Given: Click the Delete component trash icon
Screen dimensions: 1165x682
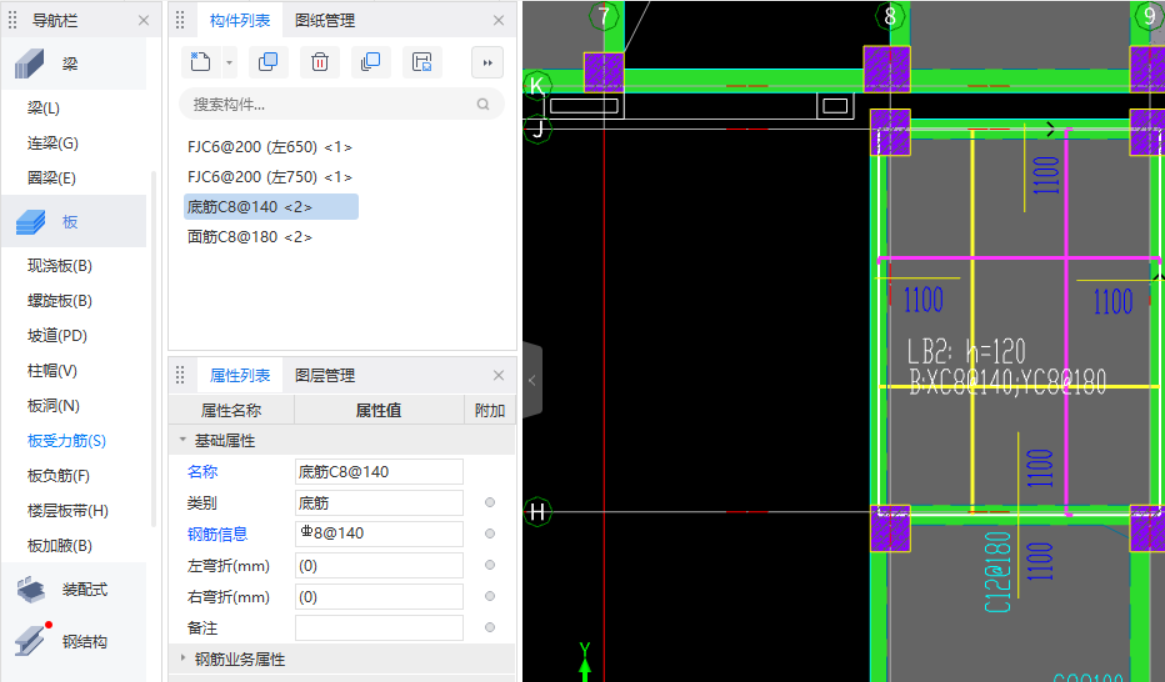Looking at the screenshot, I should [319, 62].
